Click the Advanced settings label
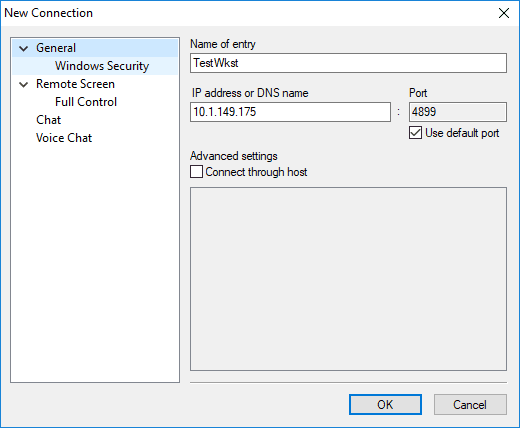Image resolution: width=520 pixels, height=428 pixels. pyautogui.click(x=234, y=156)
